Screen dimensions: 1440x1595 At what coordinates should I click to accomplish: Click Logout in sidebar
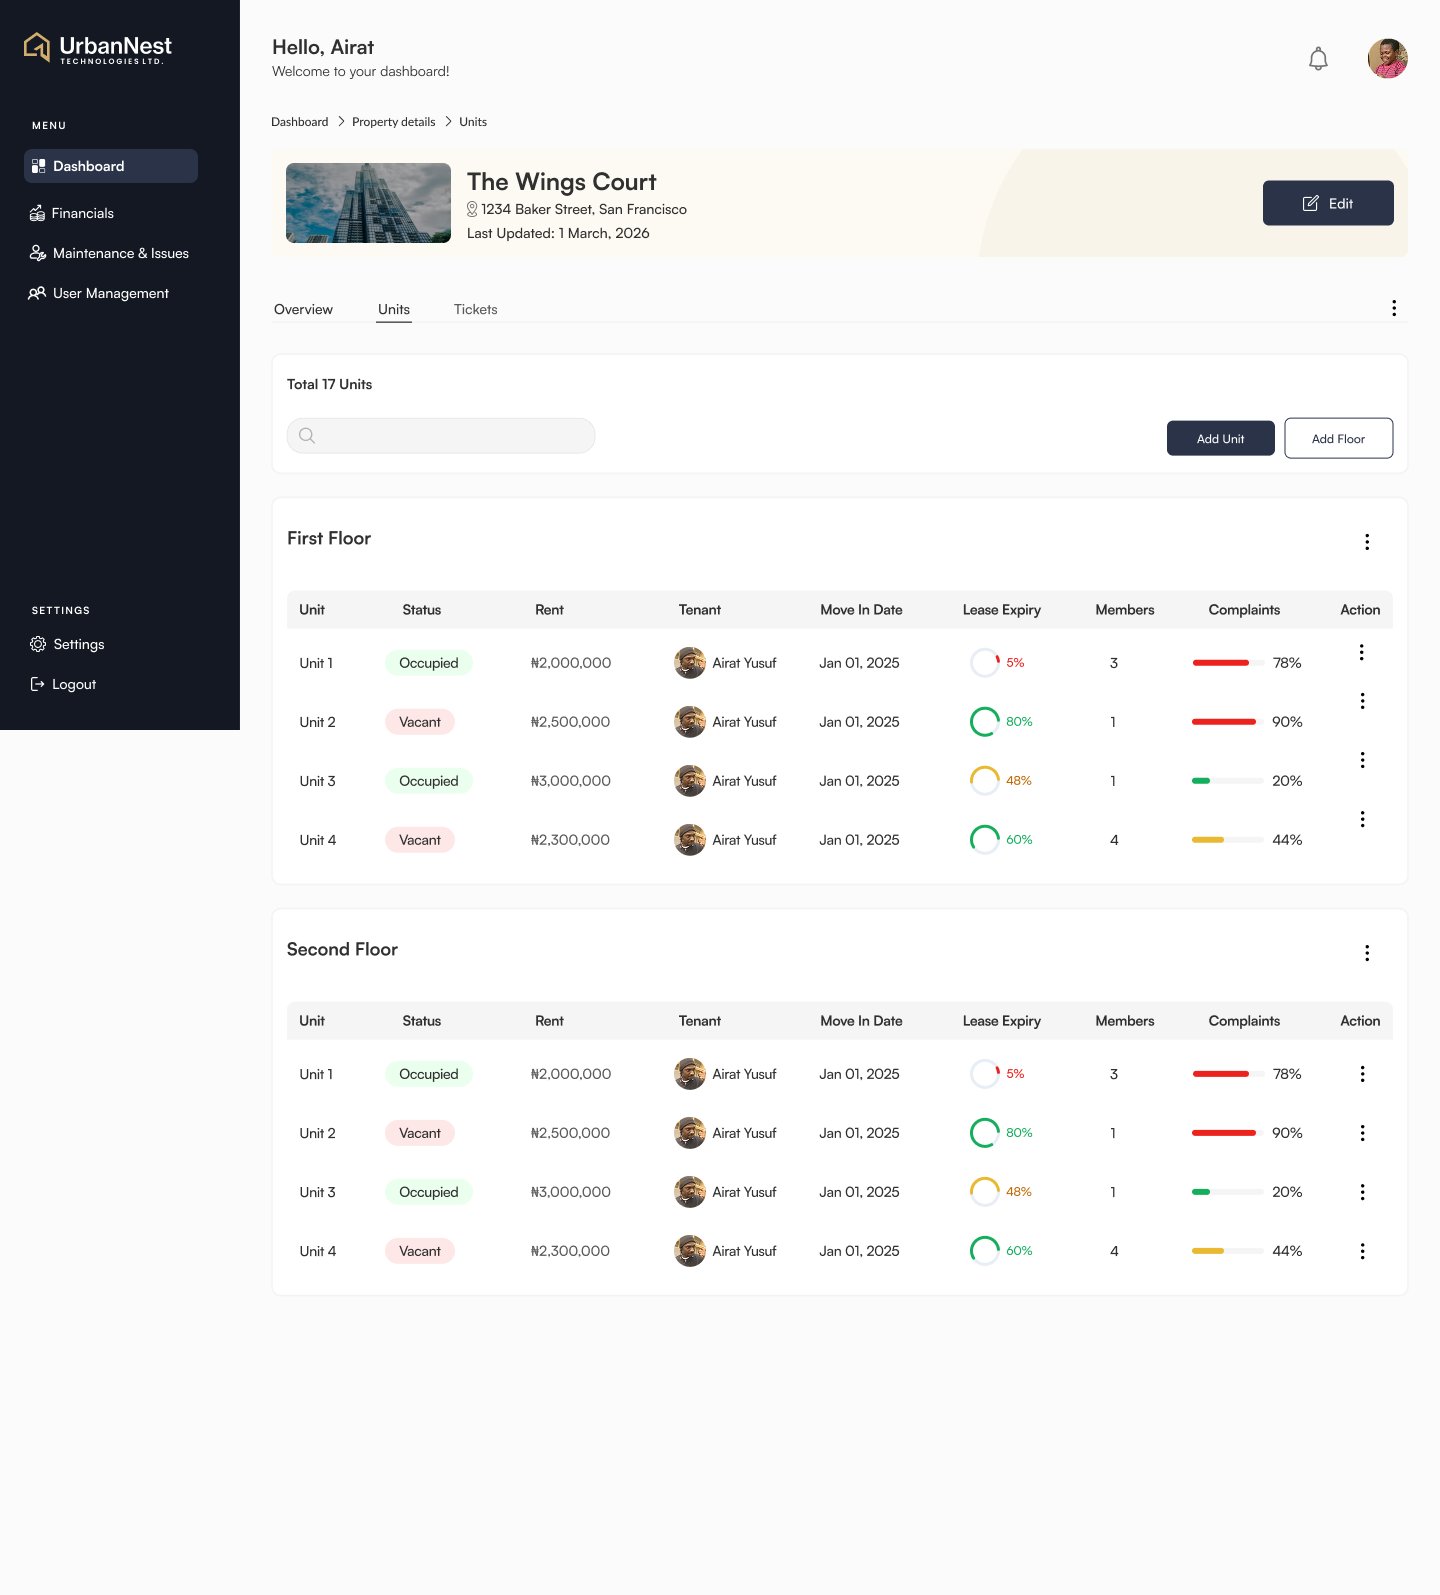pos(63,684)
